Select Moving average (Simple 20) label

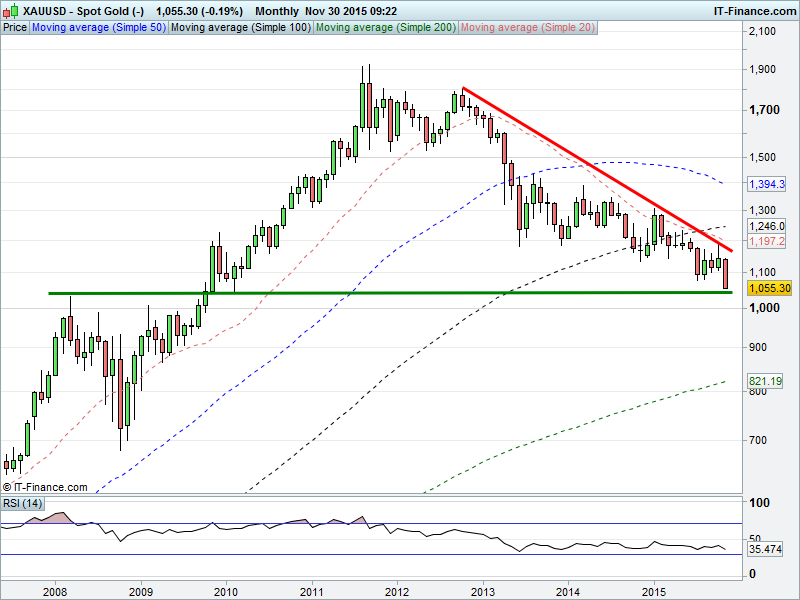527,28
